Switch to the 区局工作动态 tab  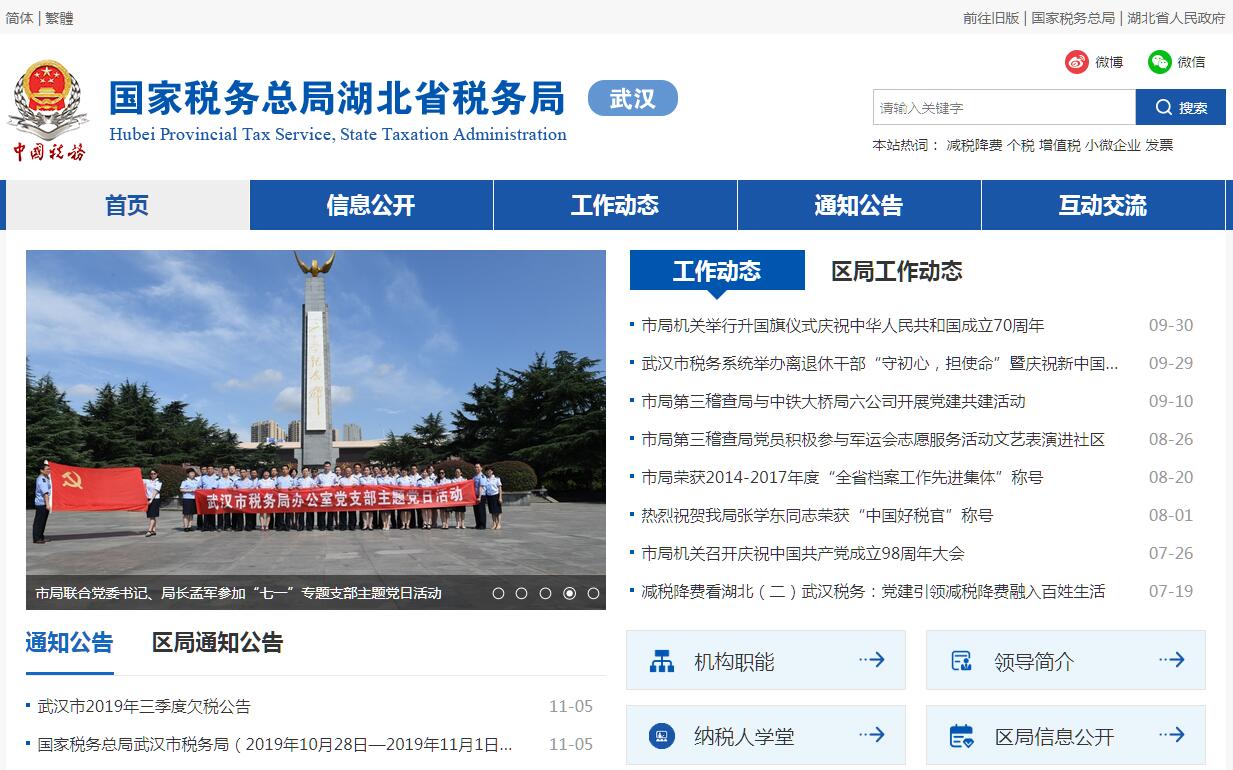pos(896,271)
